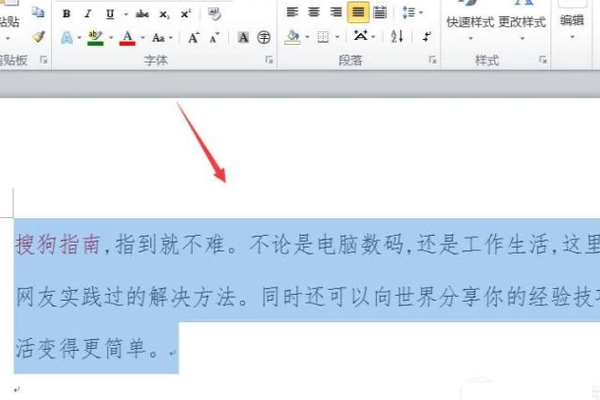Open the Paragraph dialog launcher
Screen dimensions: 600x400
(x=432, y=60)
